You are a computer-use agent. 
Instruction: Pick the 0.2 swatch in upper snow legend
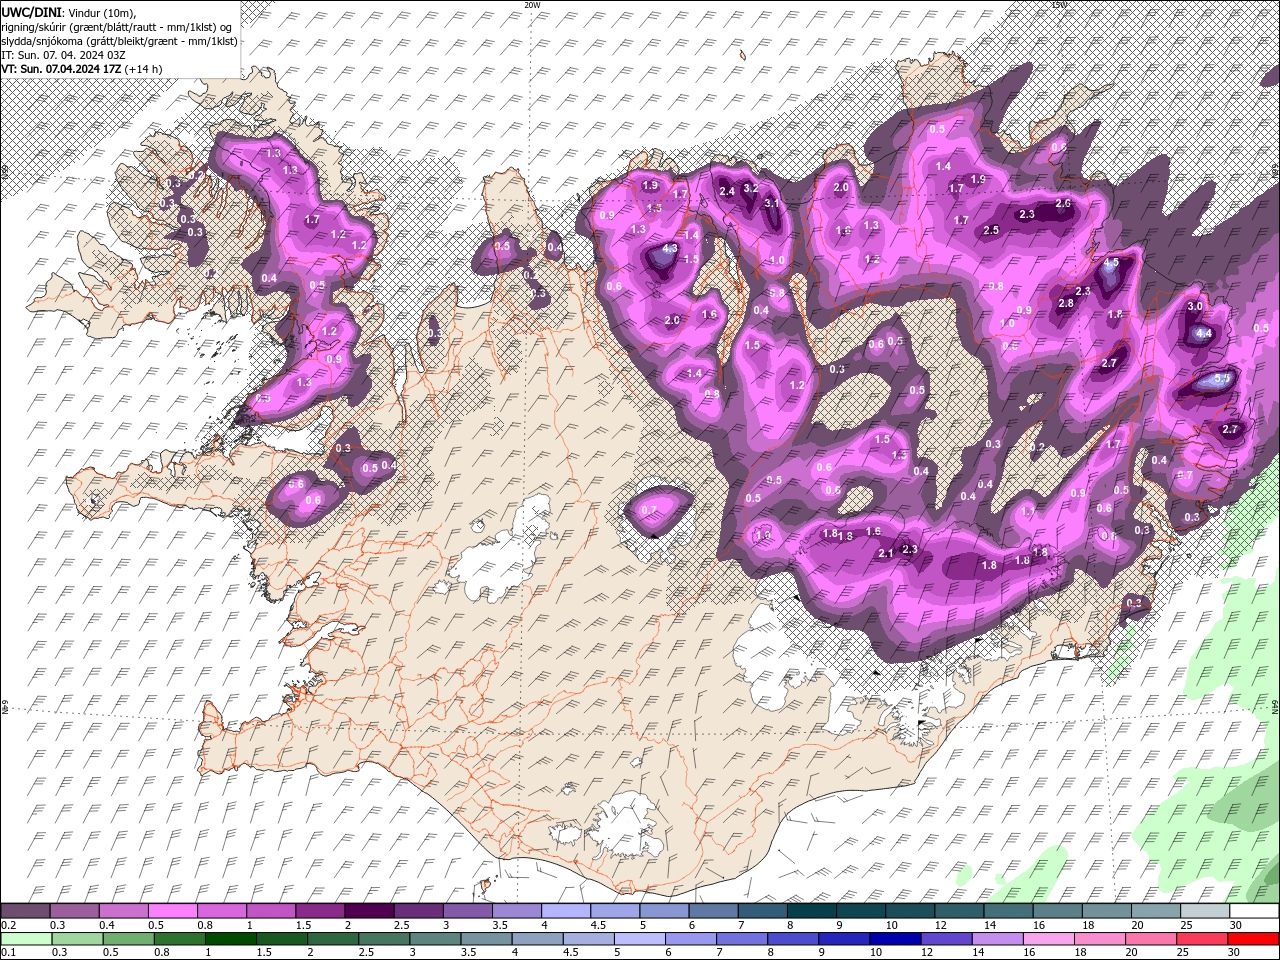tap(25, 911)
